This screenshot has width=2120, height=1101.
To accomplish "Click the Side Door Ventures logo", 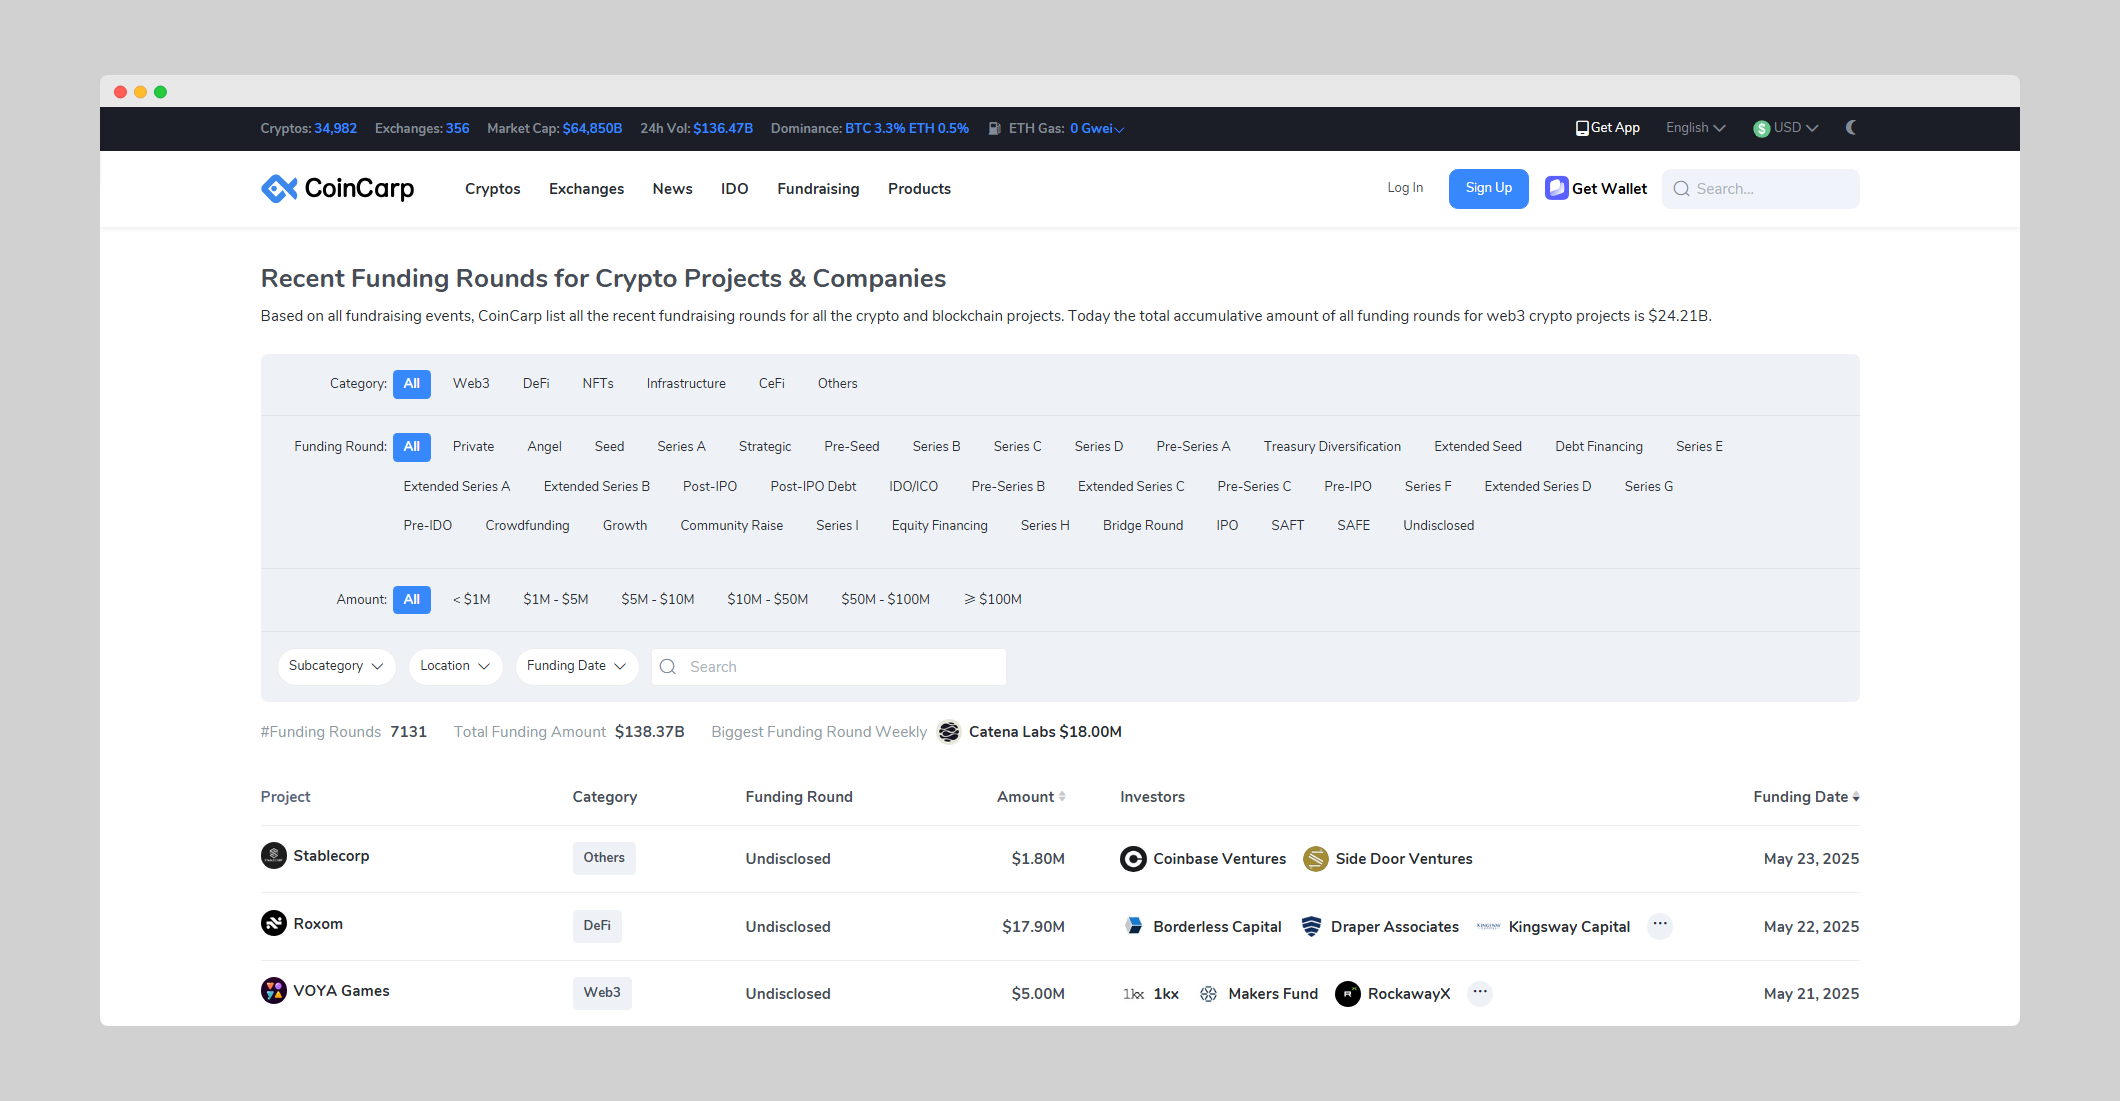I will (x=1316, y=859).
